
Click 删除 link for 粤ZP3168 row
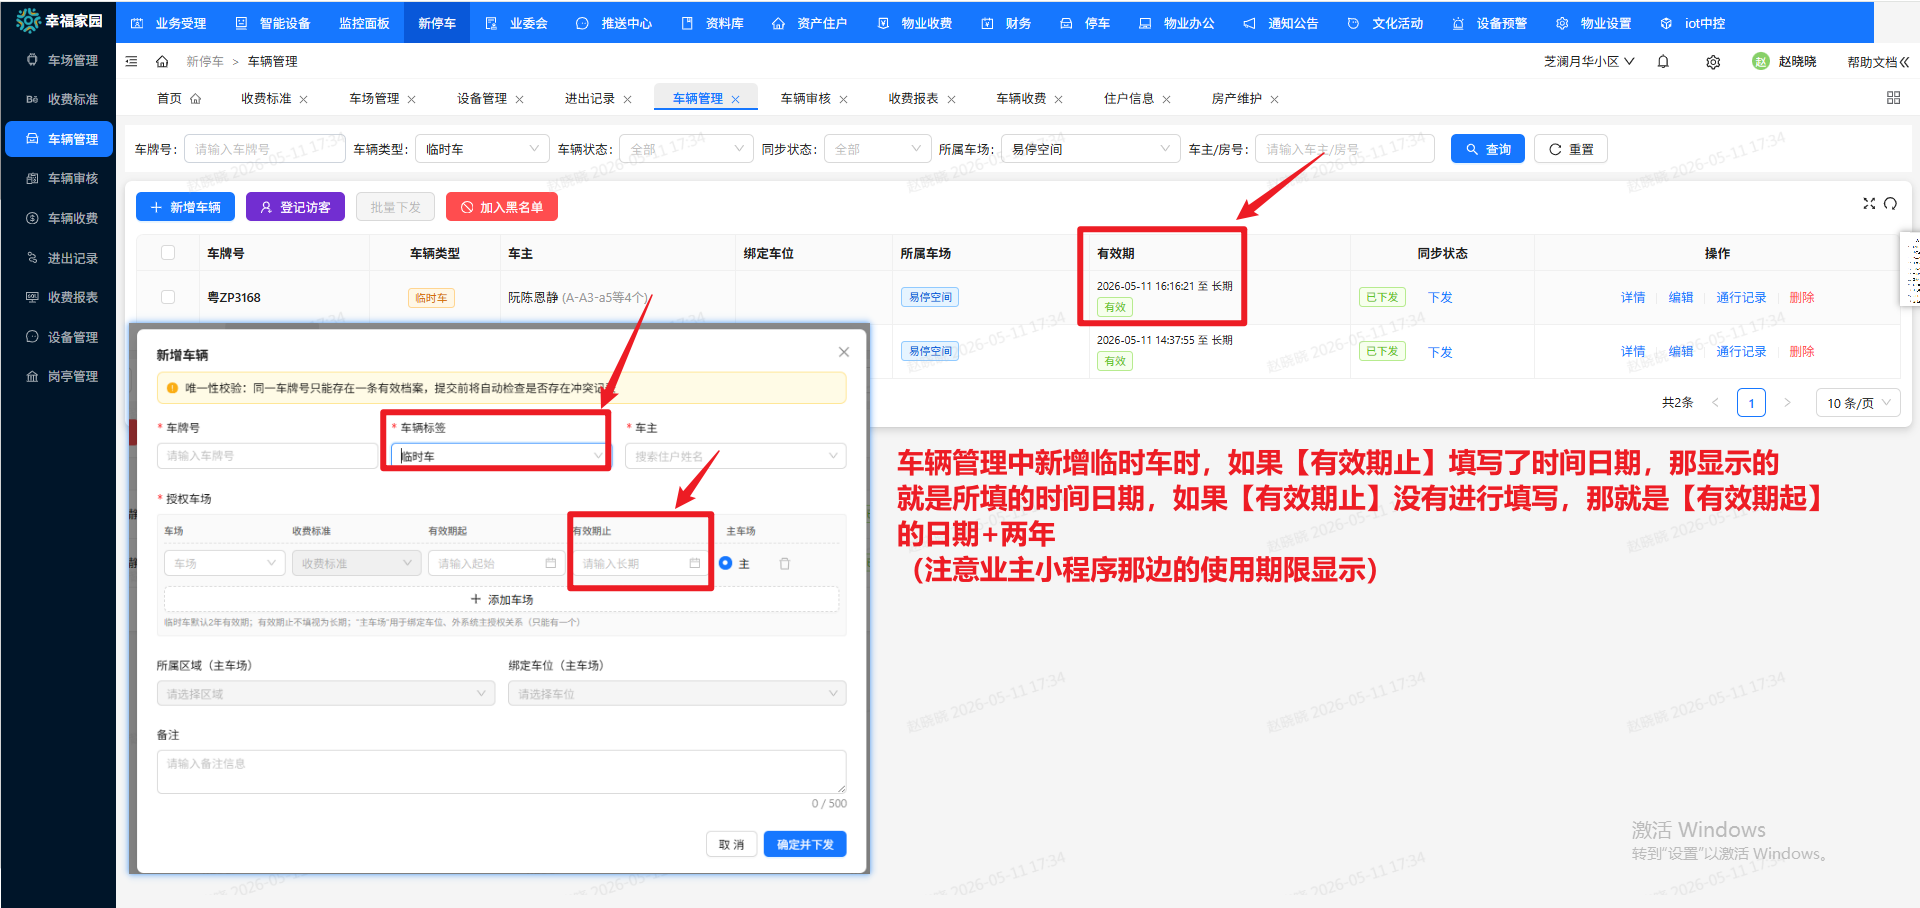pyautogui.click(x=1801, y=297)
